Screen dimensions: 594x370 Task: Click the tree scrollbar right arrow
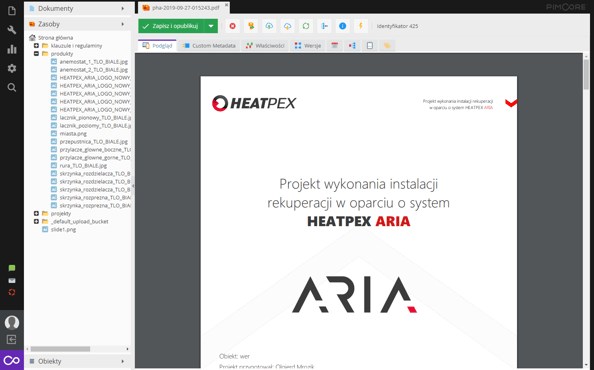128,349
